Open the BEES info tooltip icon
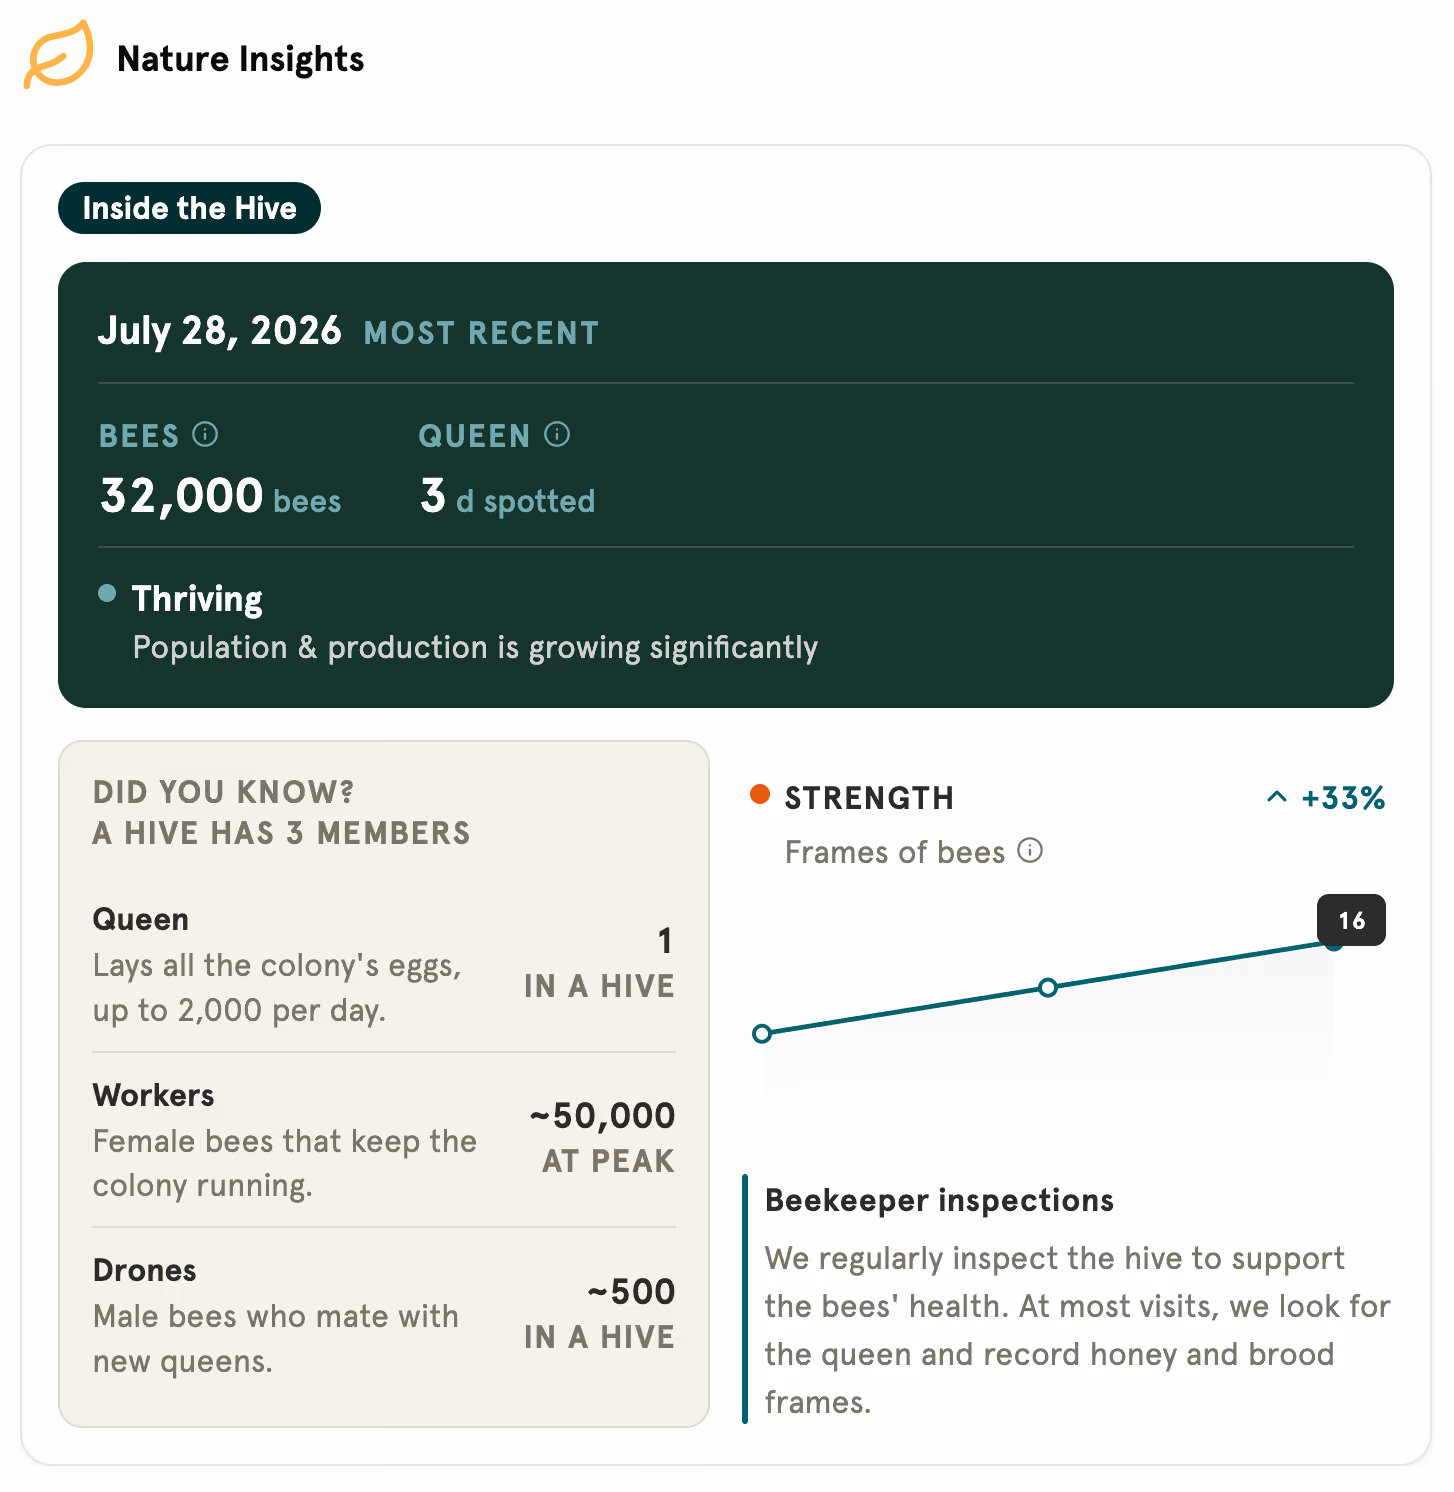1454x1492 pixels. point(205,434)
